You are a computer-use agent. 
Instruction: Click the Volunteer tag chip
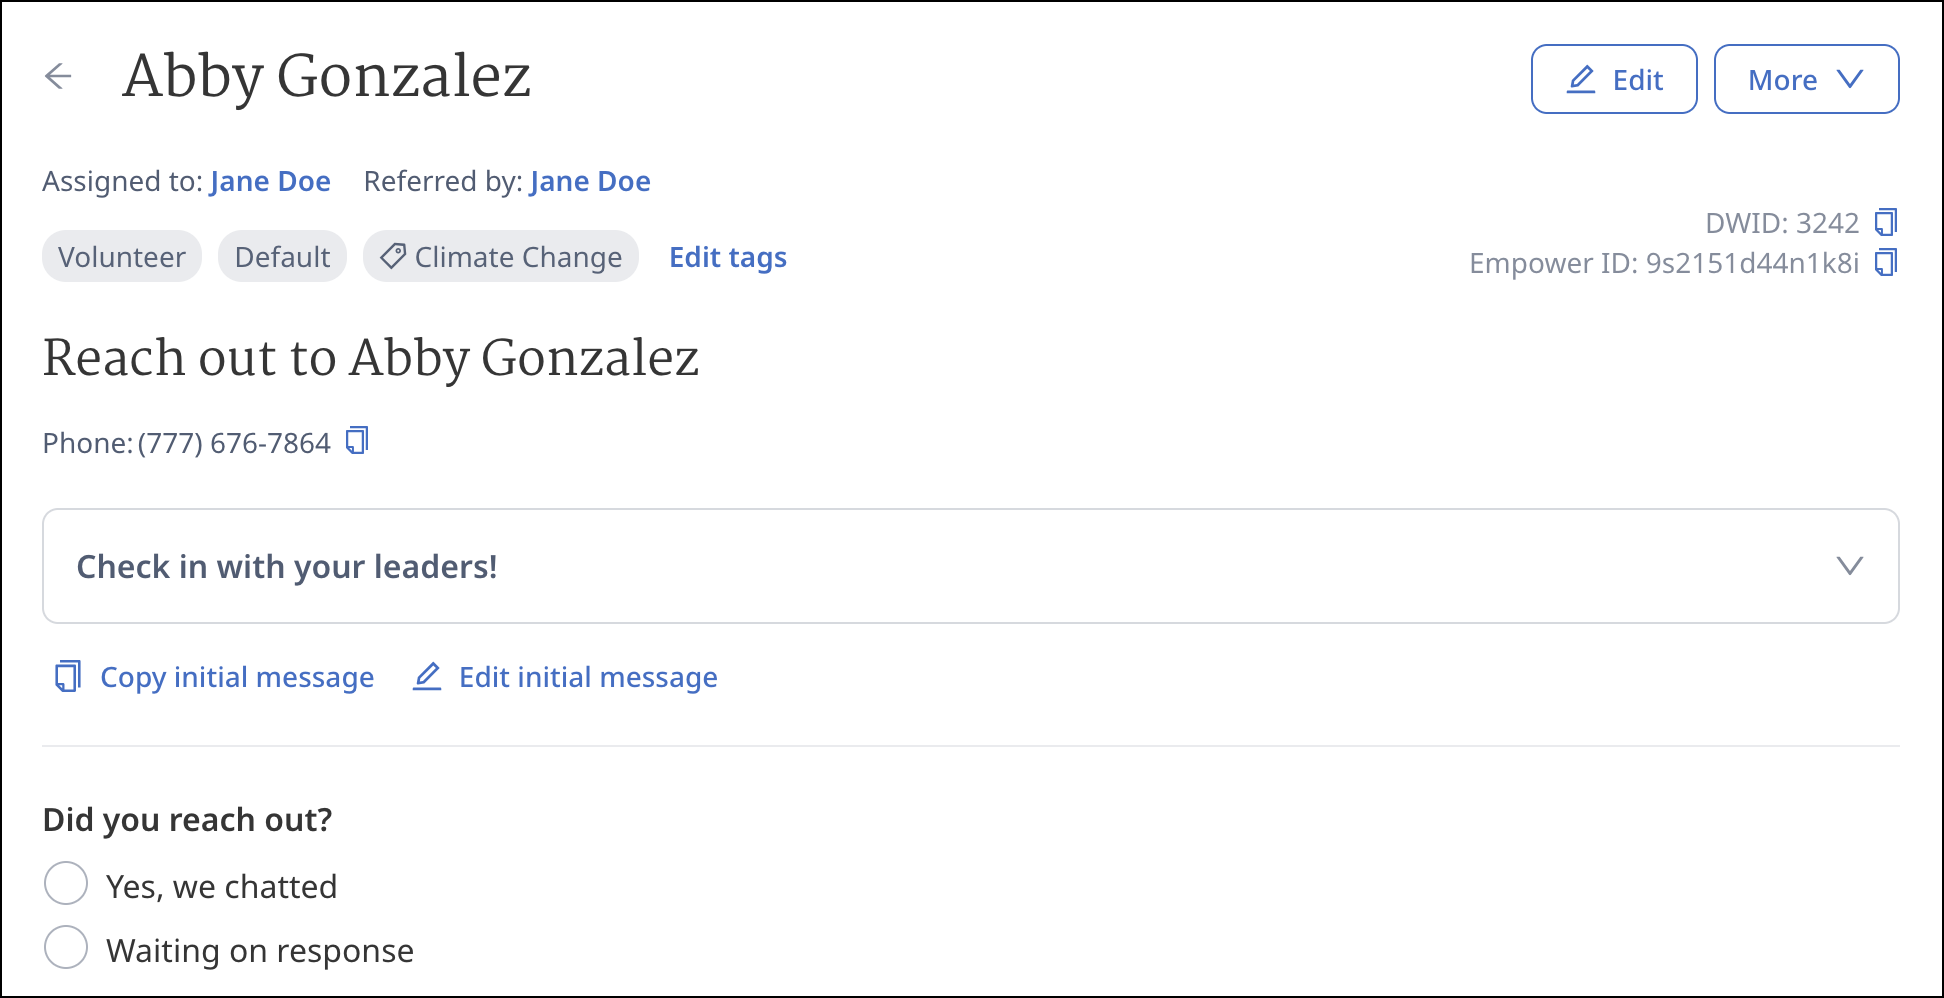pos(122,257)
